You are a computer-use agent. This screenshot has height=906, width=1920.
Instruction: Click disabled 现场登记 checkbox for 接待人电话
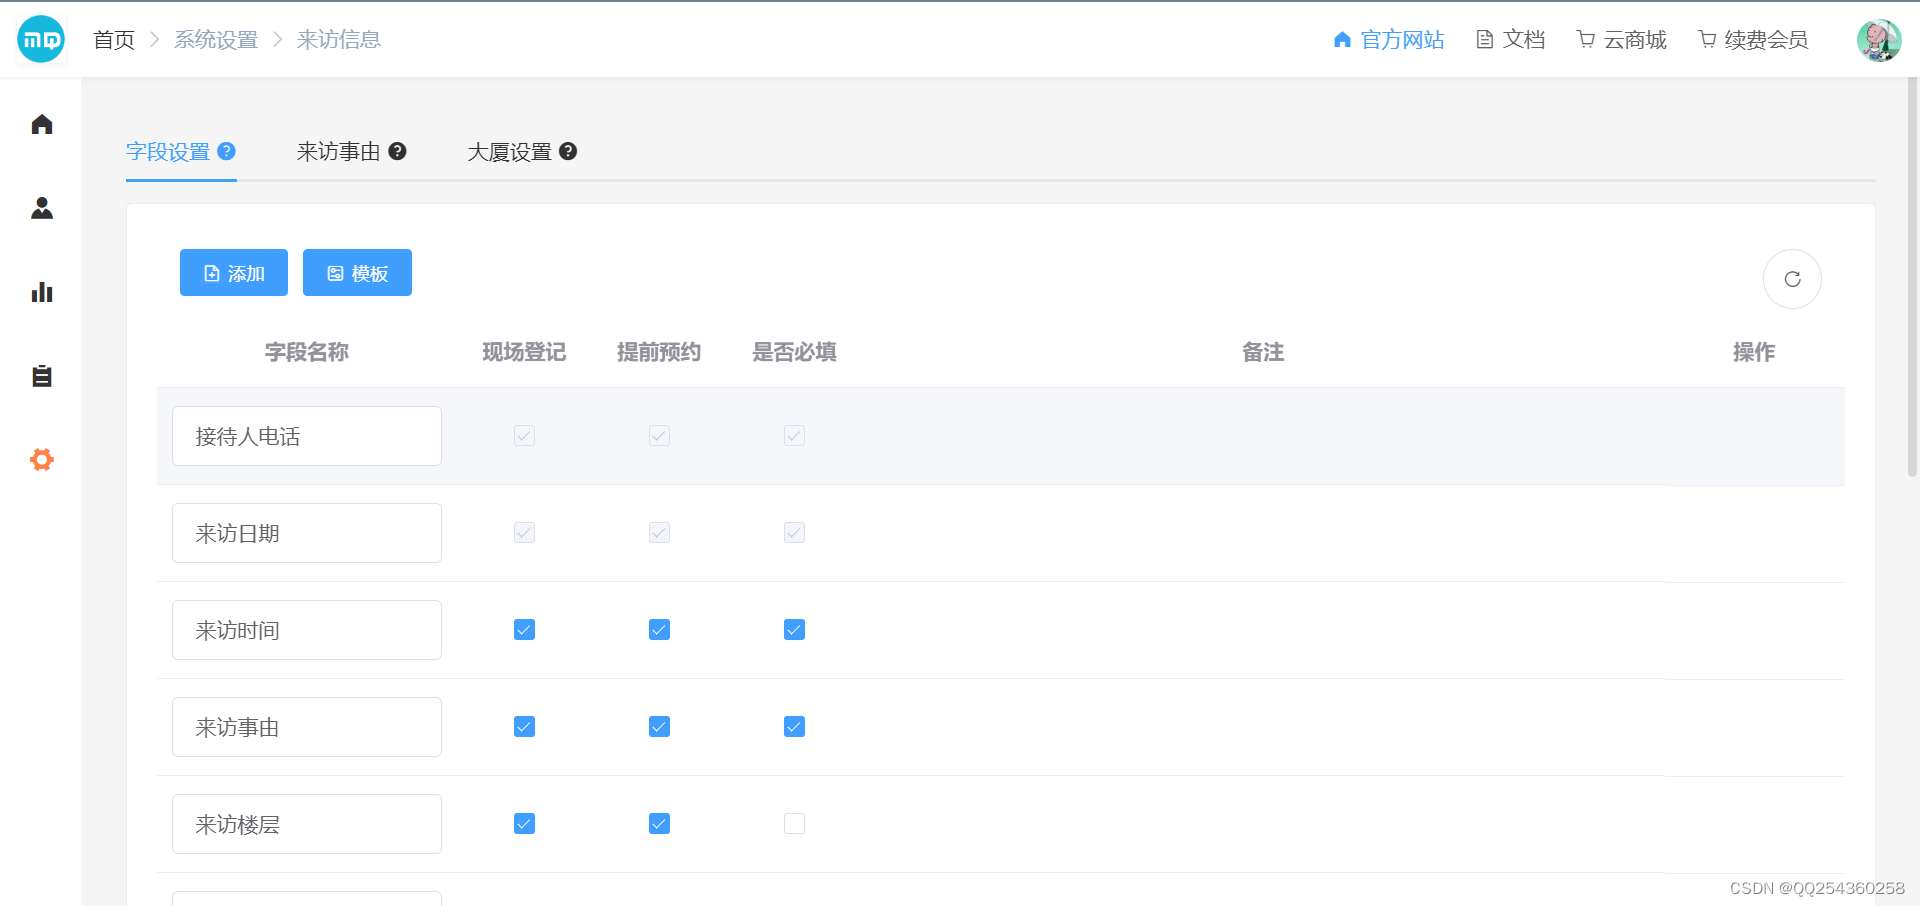524,435
